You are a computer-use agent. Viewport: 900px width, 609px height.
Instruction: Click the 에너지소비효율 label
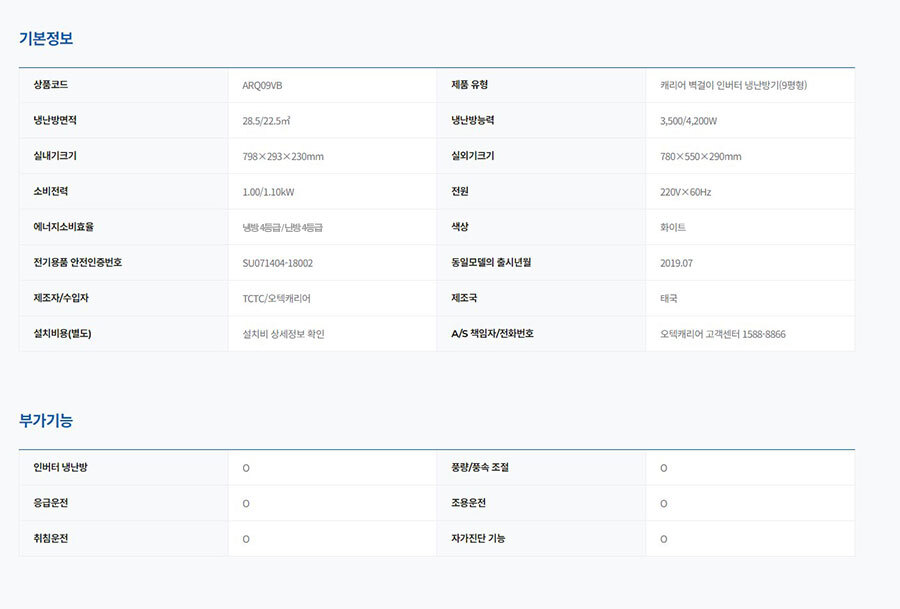tap(63, 227)
